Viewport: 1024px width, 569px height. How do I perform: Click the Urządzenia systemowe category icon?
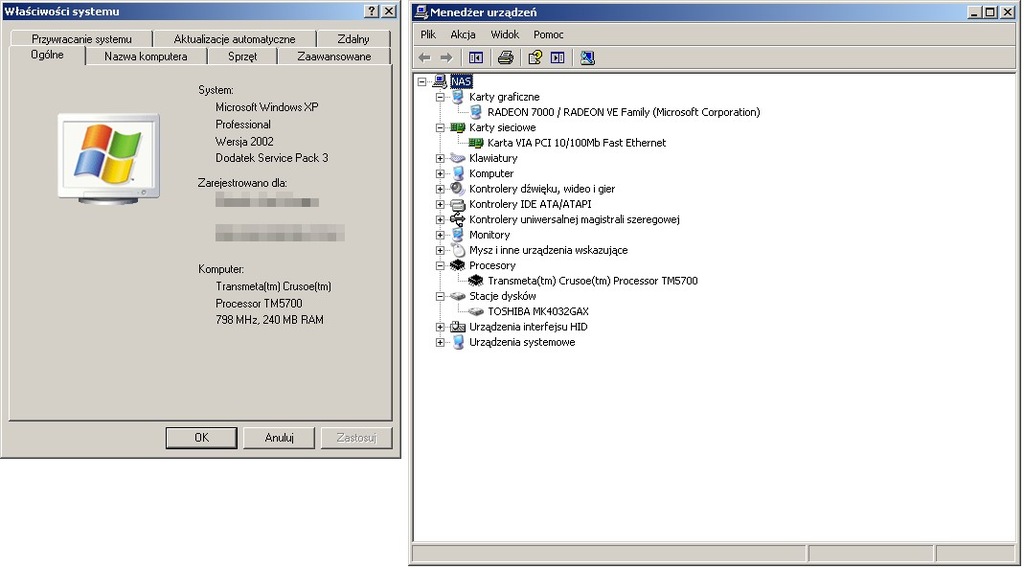458,342
